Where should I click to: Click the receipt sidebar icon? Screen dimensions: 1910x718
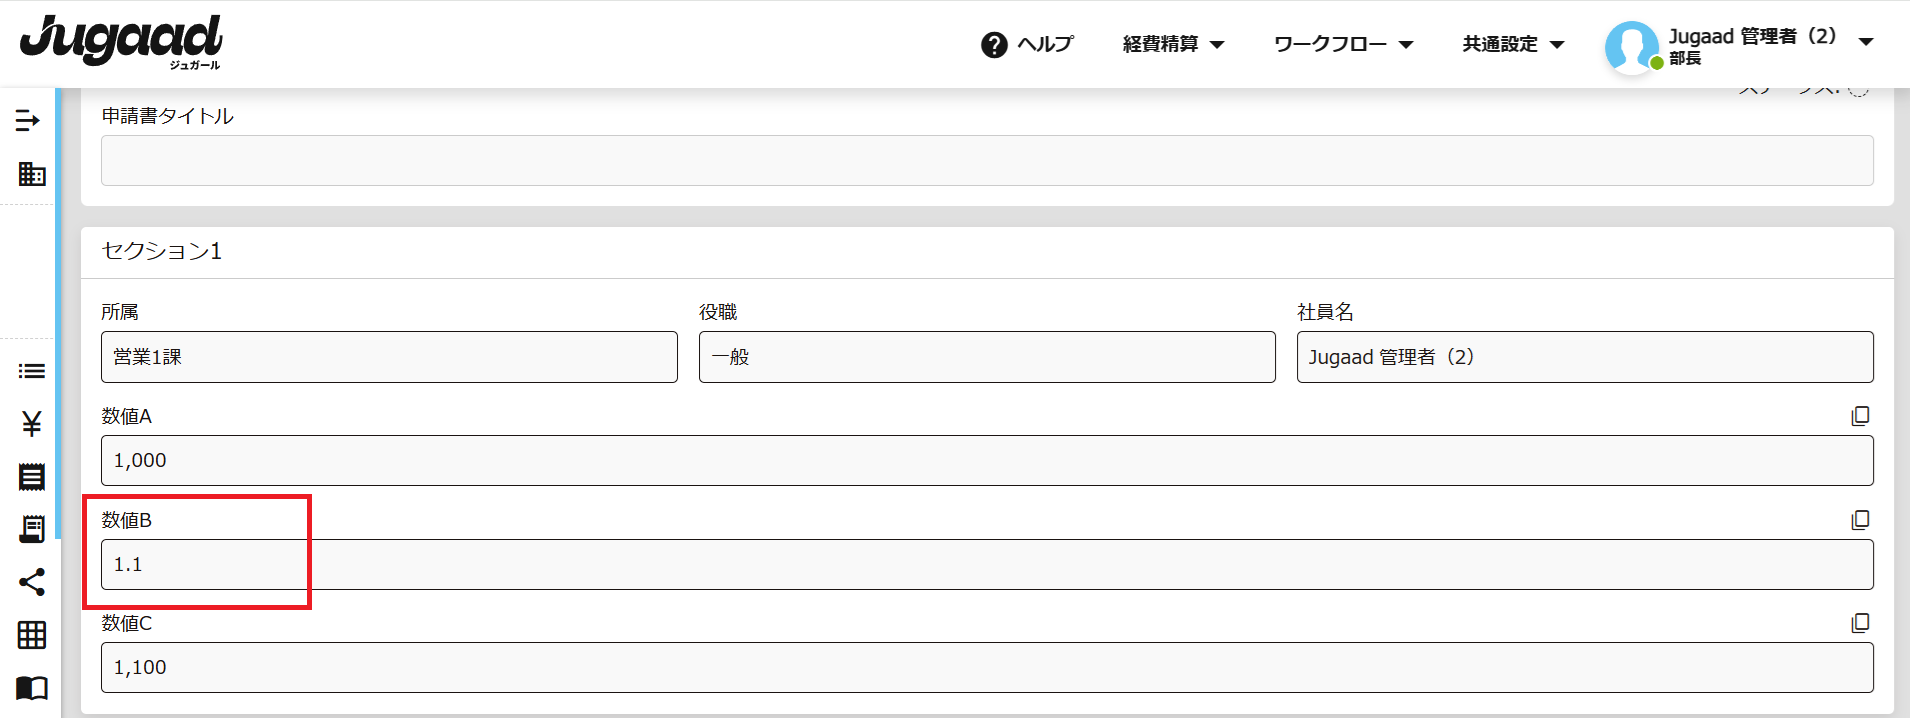(x=32, y=529)
